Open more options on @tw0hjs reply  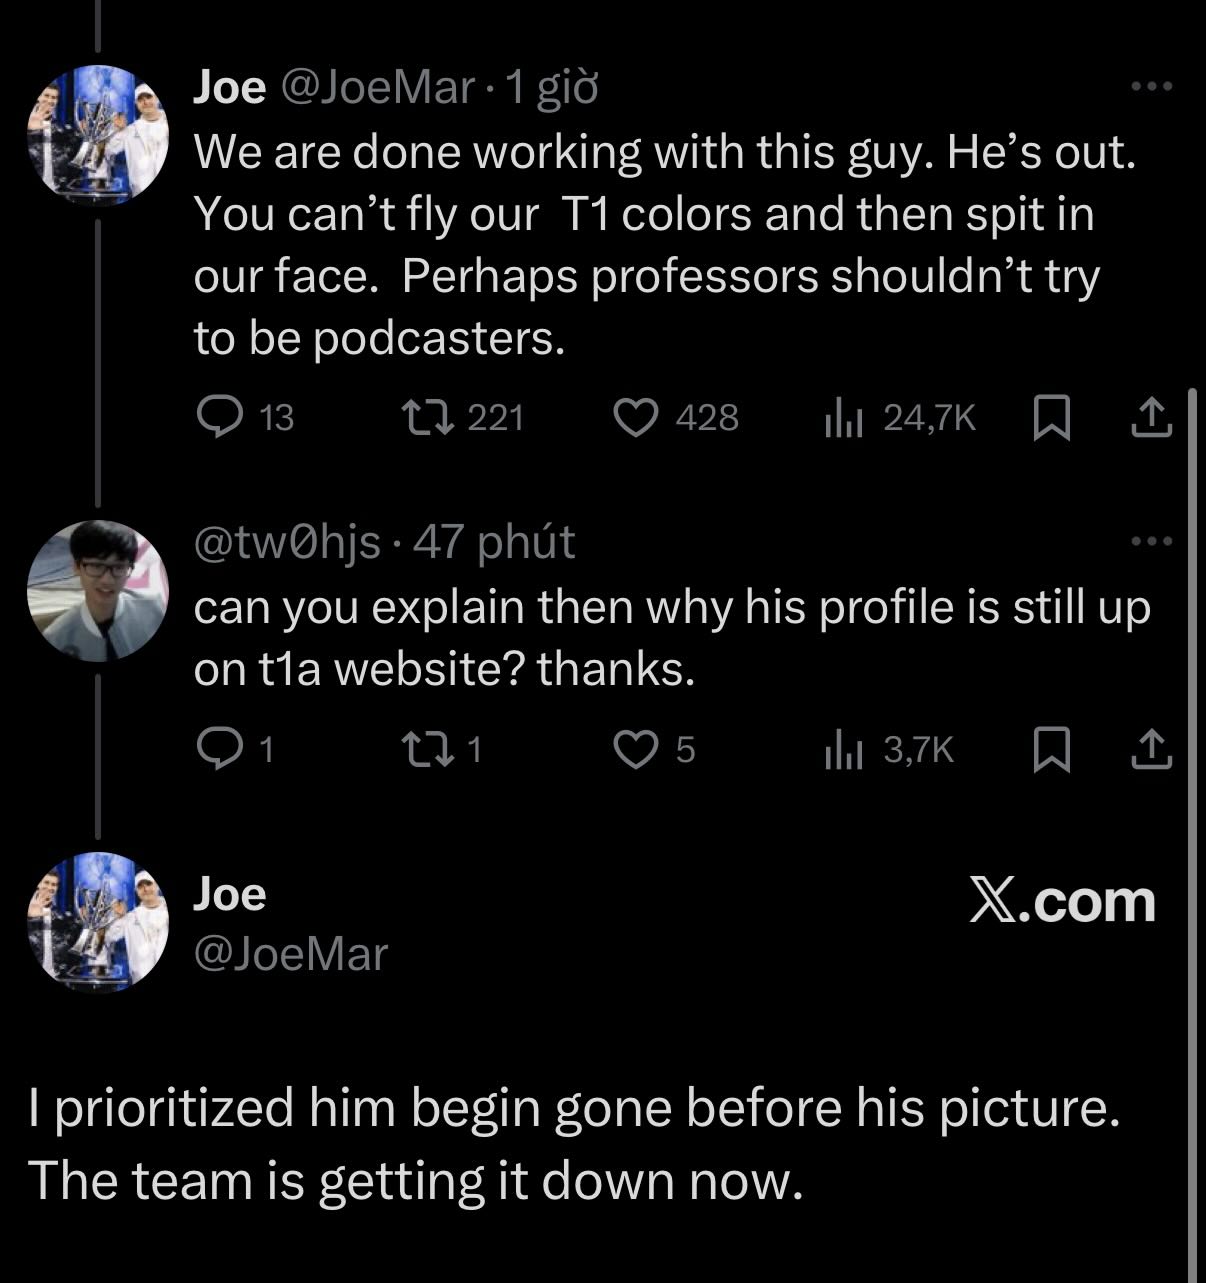(1150, 542)
